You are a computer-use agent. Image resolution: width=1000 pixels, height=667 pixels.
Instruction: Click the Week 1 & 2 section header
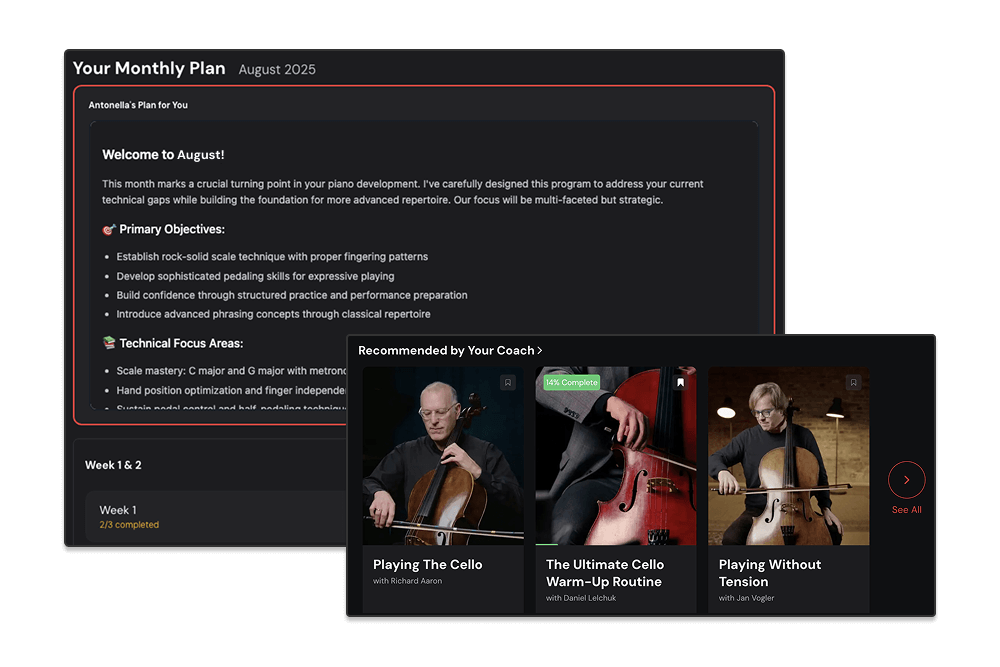click(114, 465)
